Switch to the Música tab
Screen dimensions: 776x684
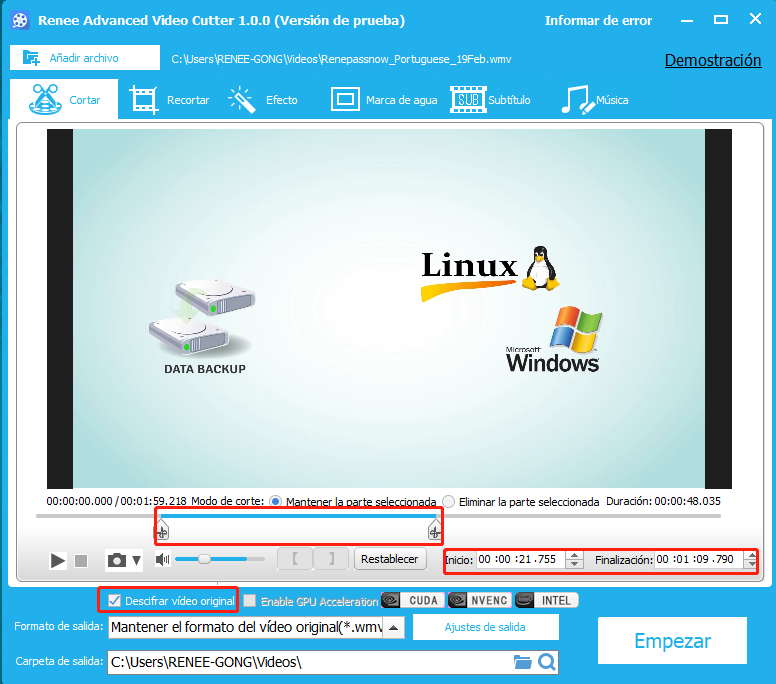click(595, 100)
